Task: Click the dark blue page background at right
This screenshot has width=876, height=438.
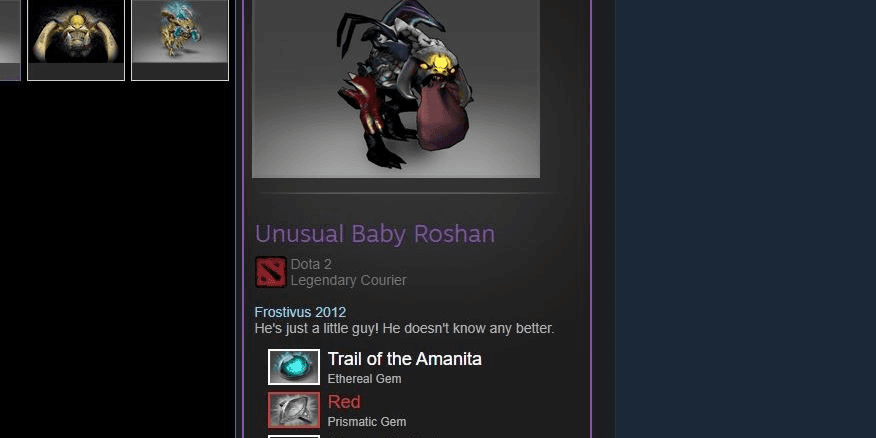Action: click(x=745, y=219)
